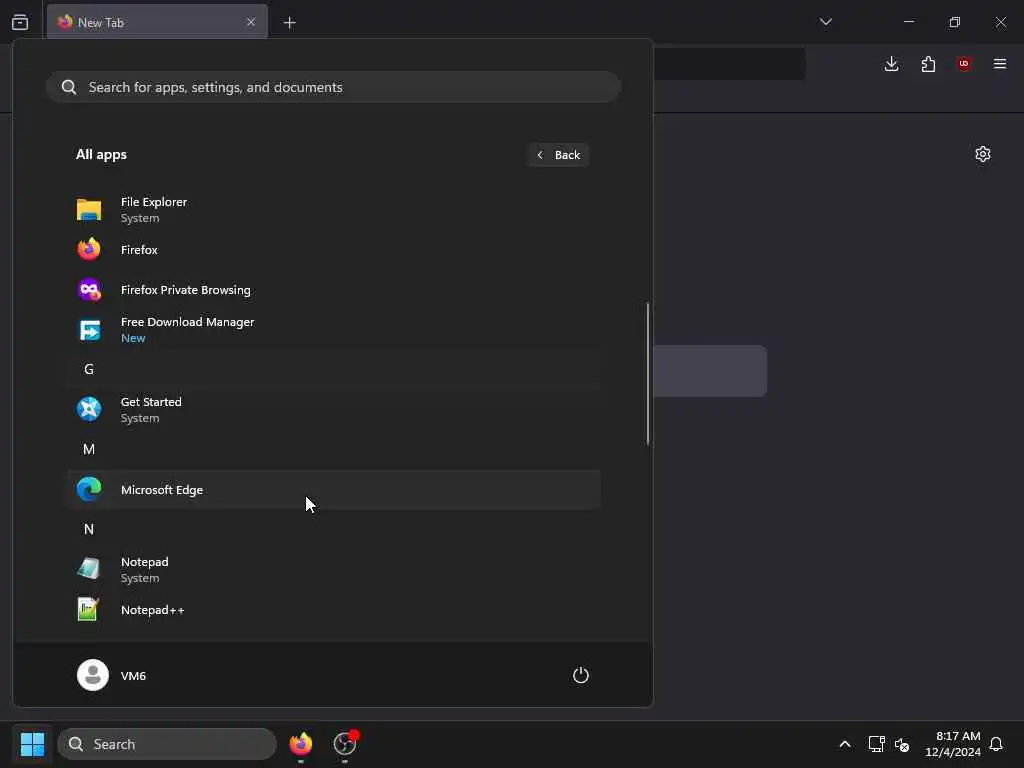The width and height of the screenshot is (1024, 768).
Task: Jump to letter N section header
Action: (333, 530)
